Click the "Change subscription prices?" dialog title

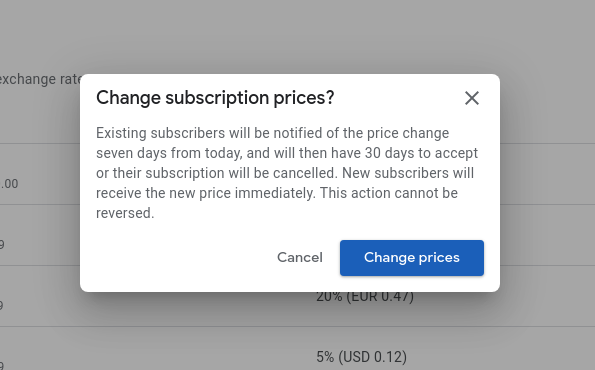215,98
